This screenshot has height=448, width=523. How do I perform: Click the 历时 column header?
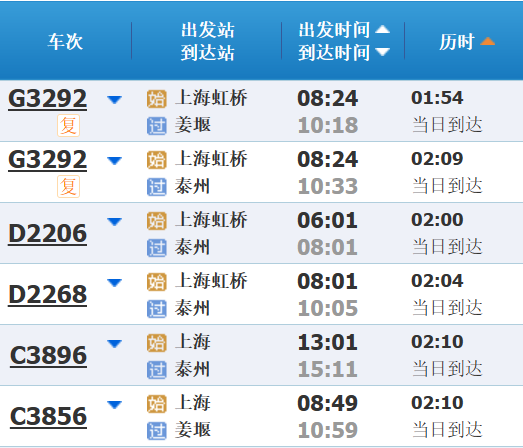[x=457, y=42]
